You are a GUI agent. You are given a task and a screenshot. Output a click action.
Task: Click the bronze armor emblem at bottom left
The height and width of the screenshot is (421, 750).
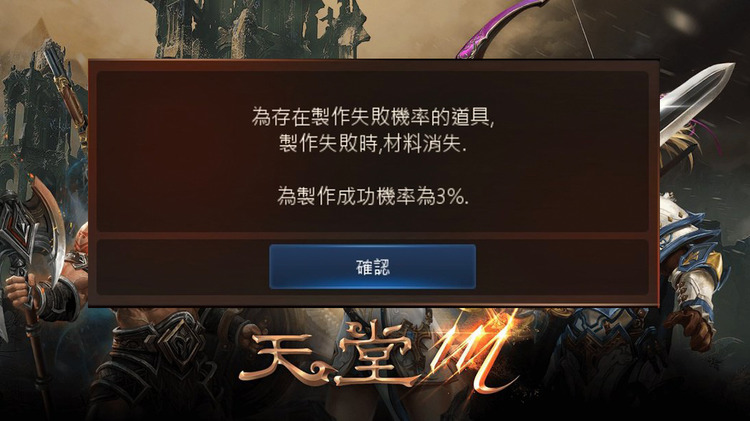point(179,342)
